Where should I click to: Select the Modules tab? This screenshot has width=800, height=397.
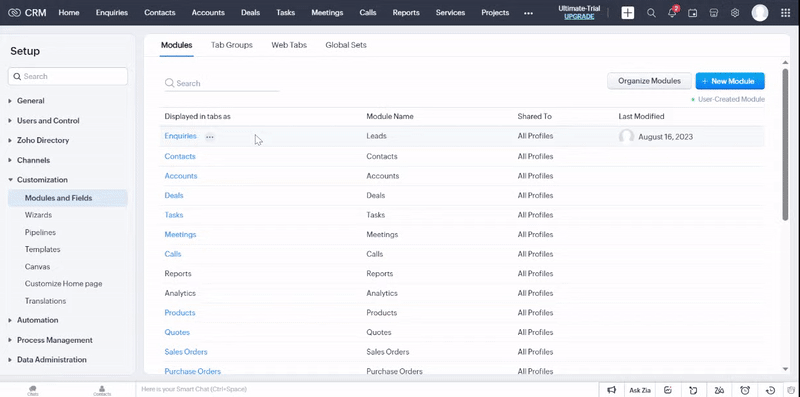[177, 45]
